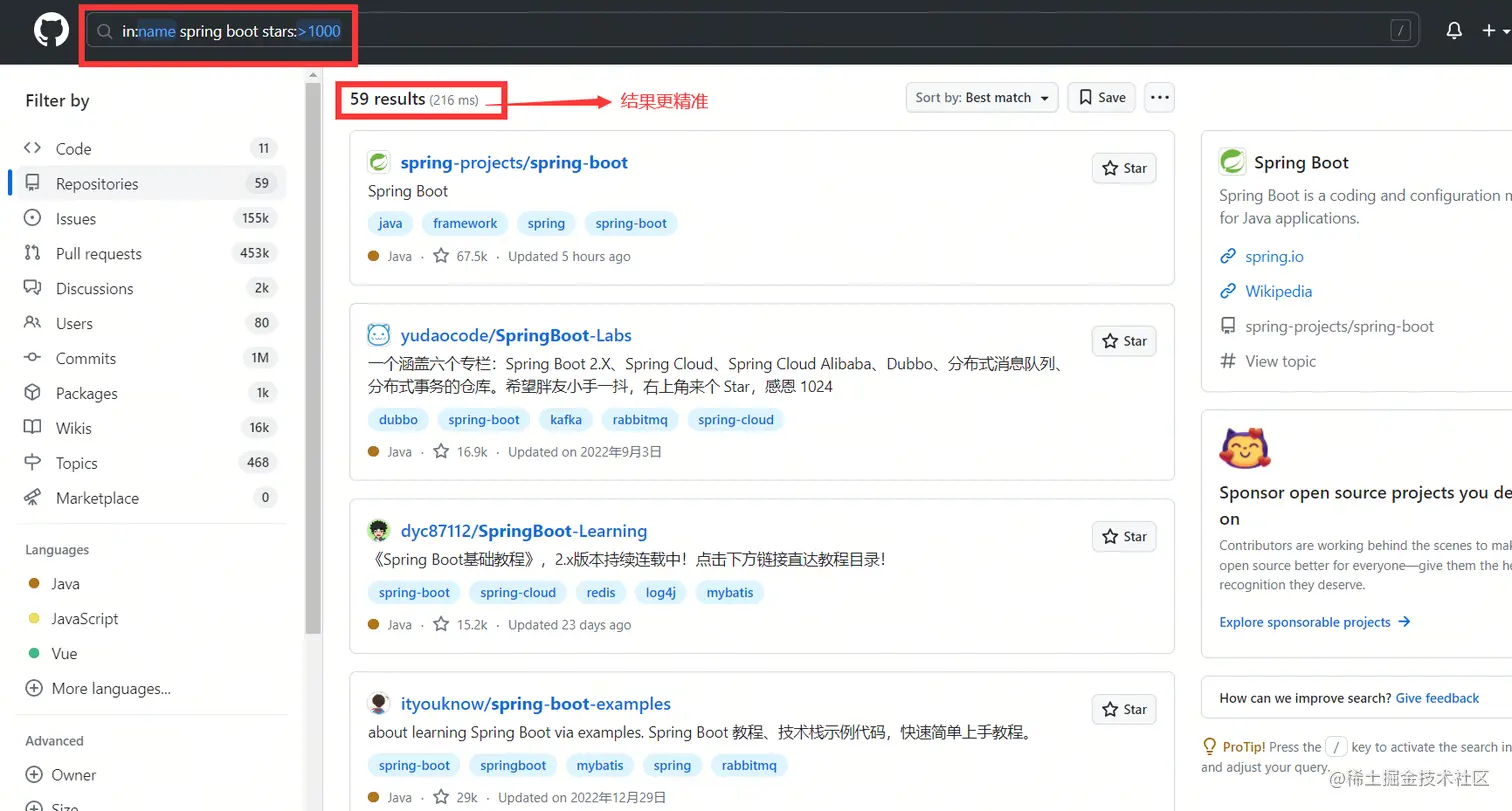Open dyc87112/SpringBoot-Learning repository

(524, 531)
